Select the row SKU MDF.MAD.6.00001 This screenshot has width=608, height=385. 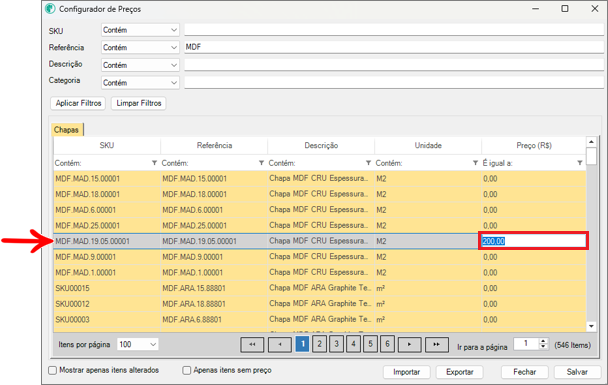320,210
